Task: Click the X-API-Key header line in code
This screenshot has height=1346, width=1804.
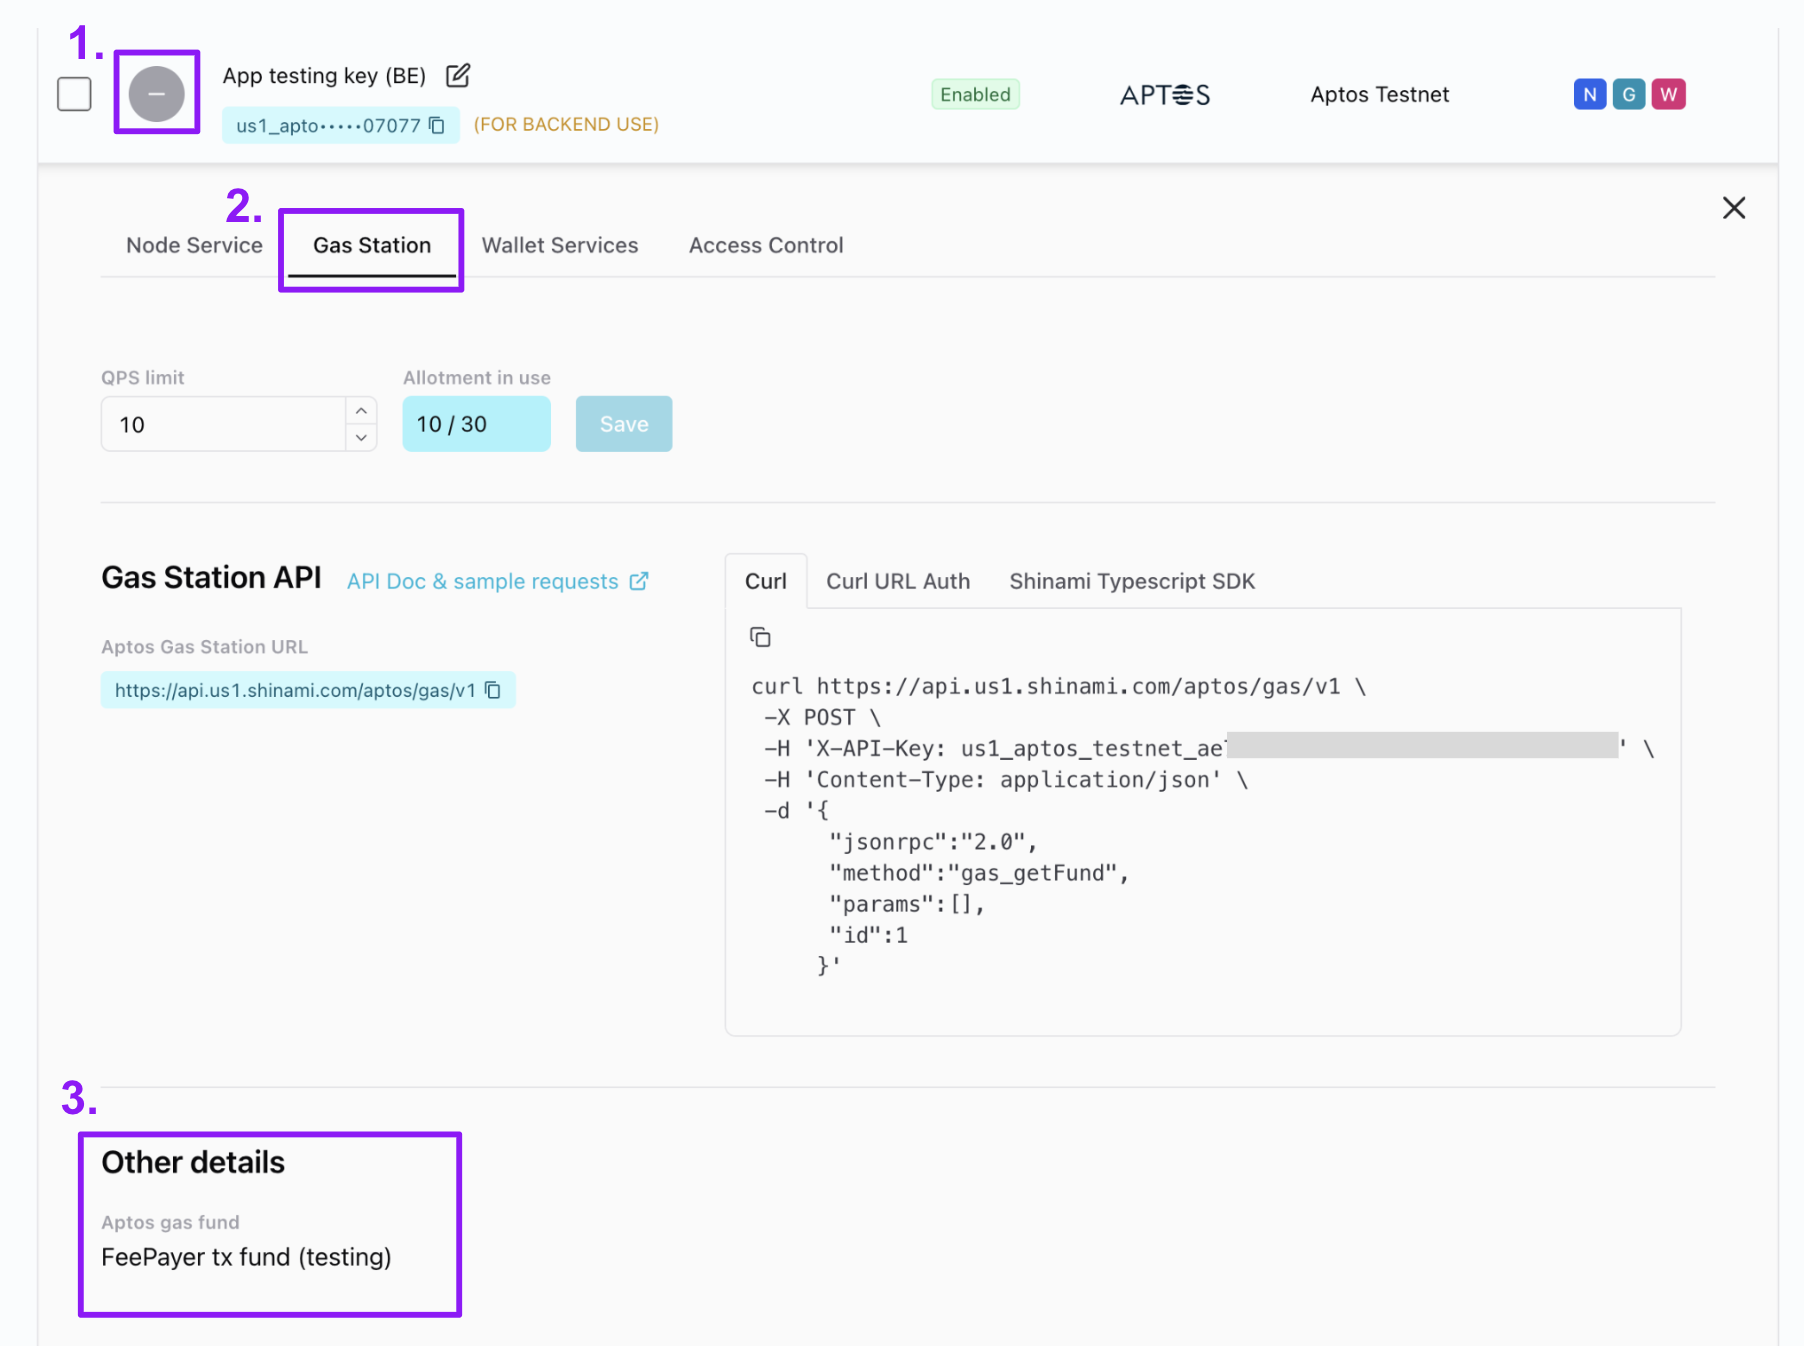Action: (x=1209, y=748)
